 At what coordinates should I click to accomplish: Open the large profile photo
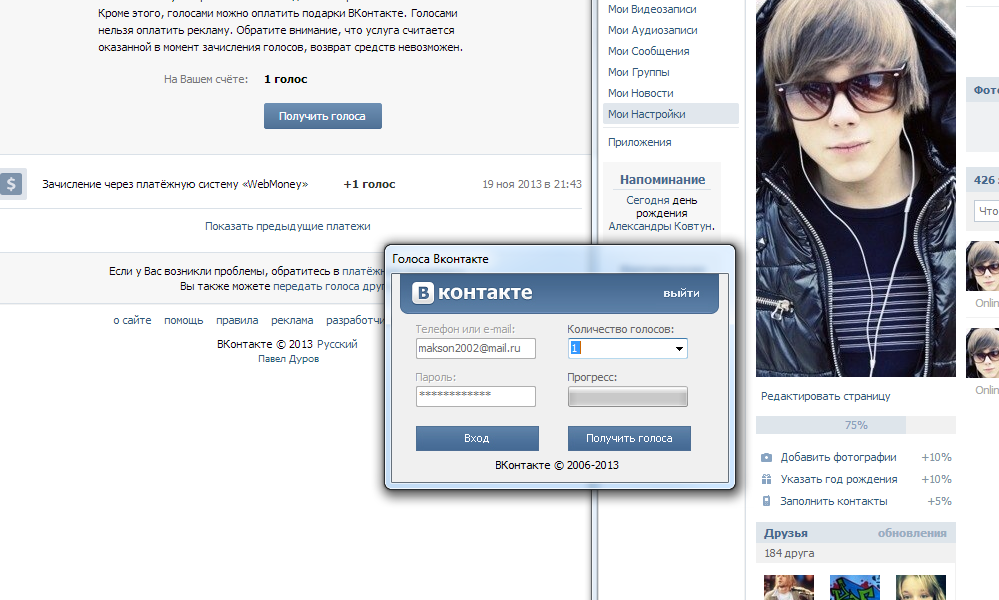(x=856, y=189)
